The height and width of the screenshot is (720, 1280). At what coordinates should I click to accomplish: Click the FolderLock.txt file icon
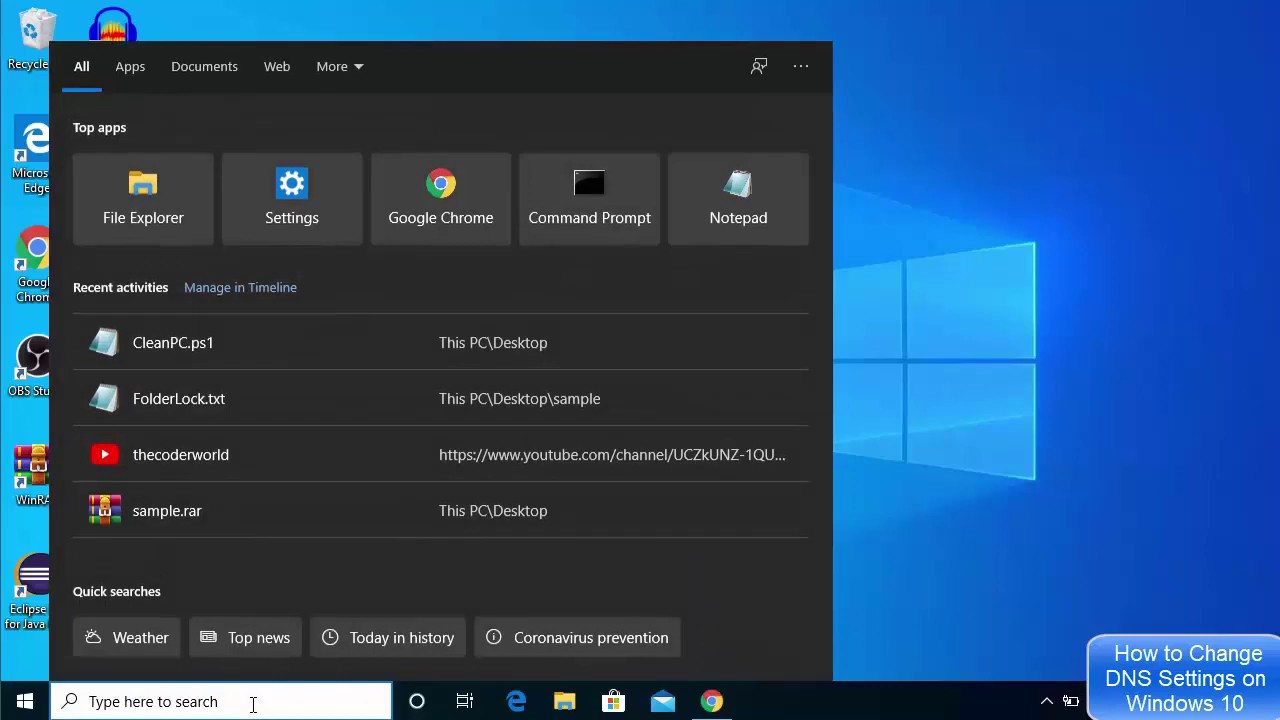click(x=104, y=398)
